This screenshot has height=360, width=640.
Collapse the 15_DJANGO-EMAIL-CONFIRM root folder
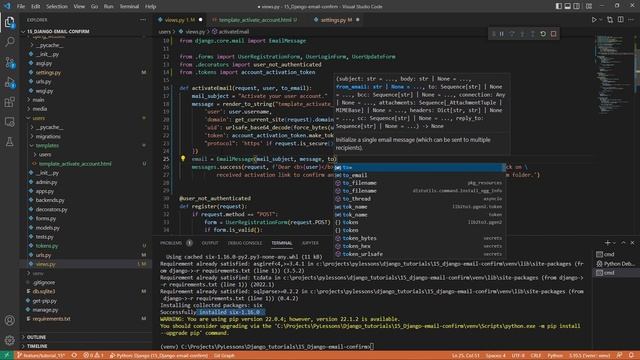click(58, 31)
